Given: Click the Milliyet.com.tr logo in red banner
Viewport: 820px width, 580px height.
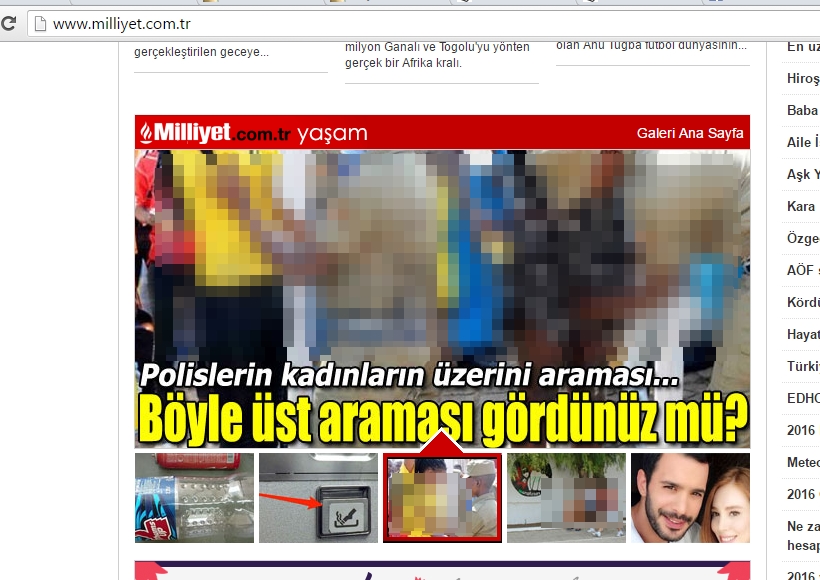Looking at the screenshot, I should [215, 133].
